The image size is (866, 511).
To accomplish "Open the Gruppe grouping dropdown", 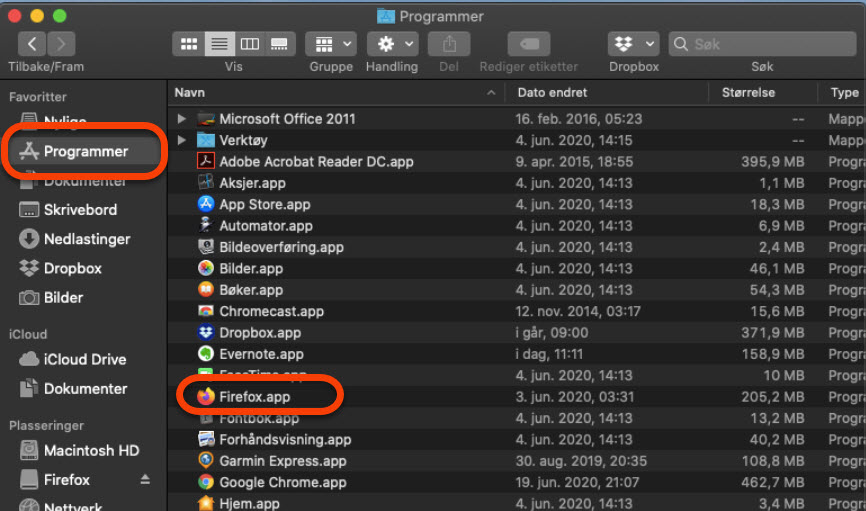I will [331, 44].
